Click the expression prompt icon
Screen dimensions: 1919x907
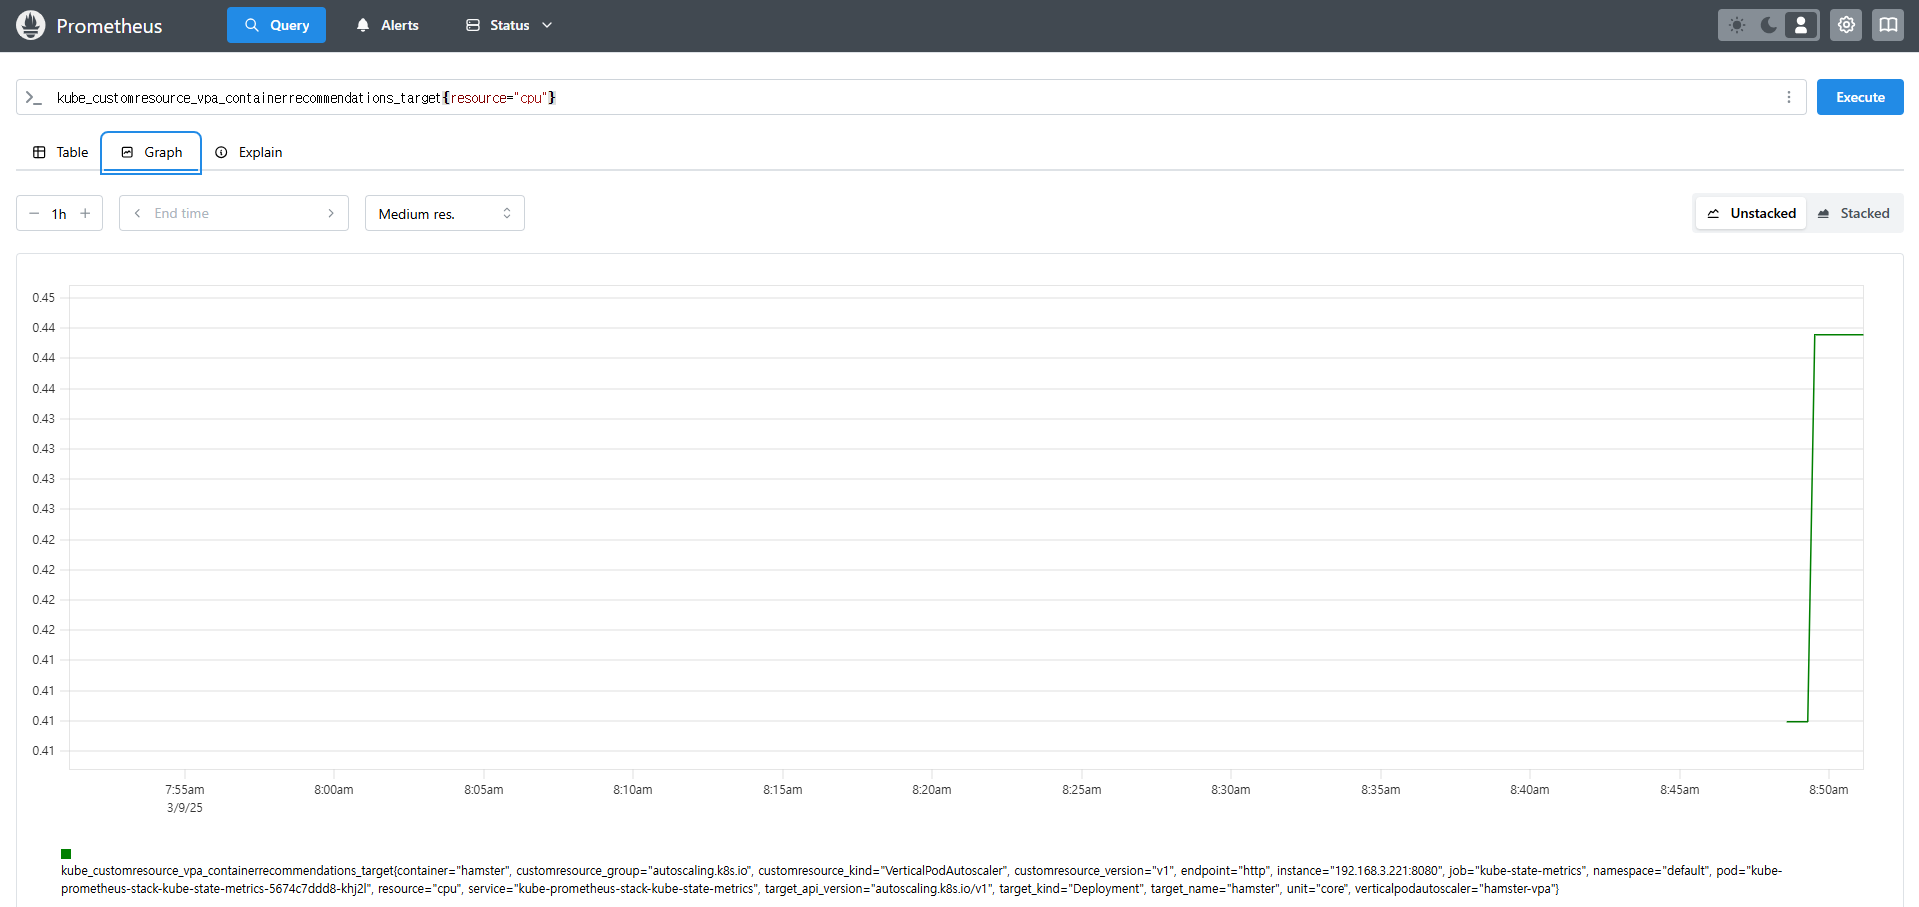point(34,97)
